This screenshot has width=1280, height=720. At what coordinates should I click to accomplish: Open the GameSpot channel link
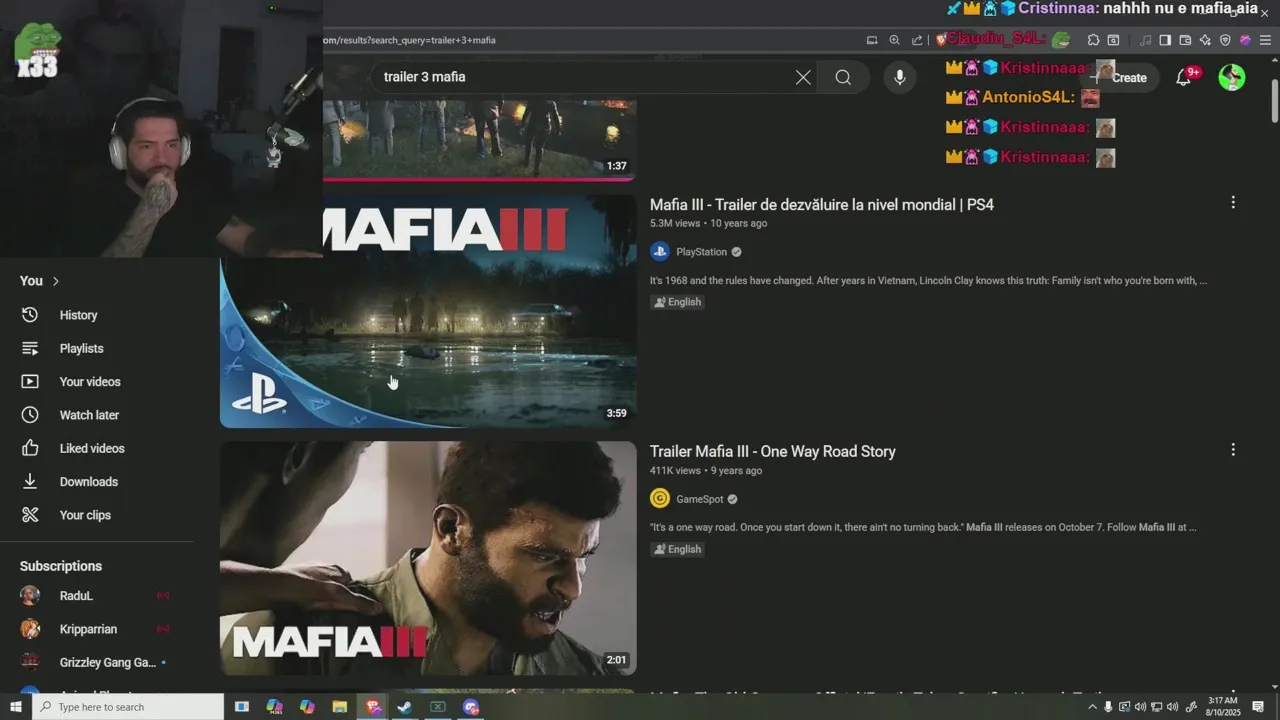pyautogui.click(x=699, y=499)
